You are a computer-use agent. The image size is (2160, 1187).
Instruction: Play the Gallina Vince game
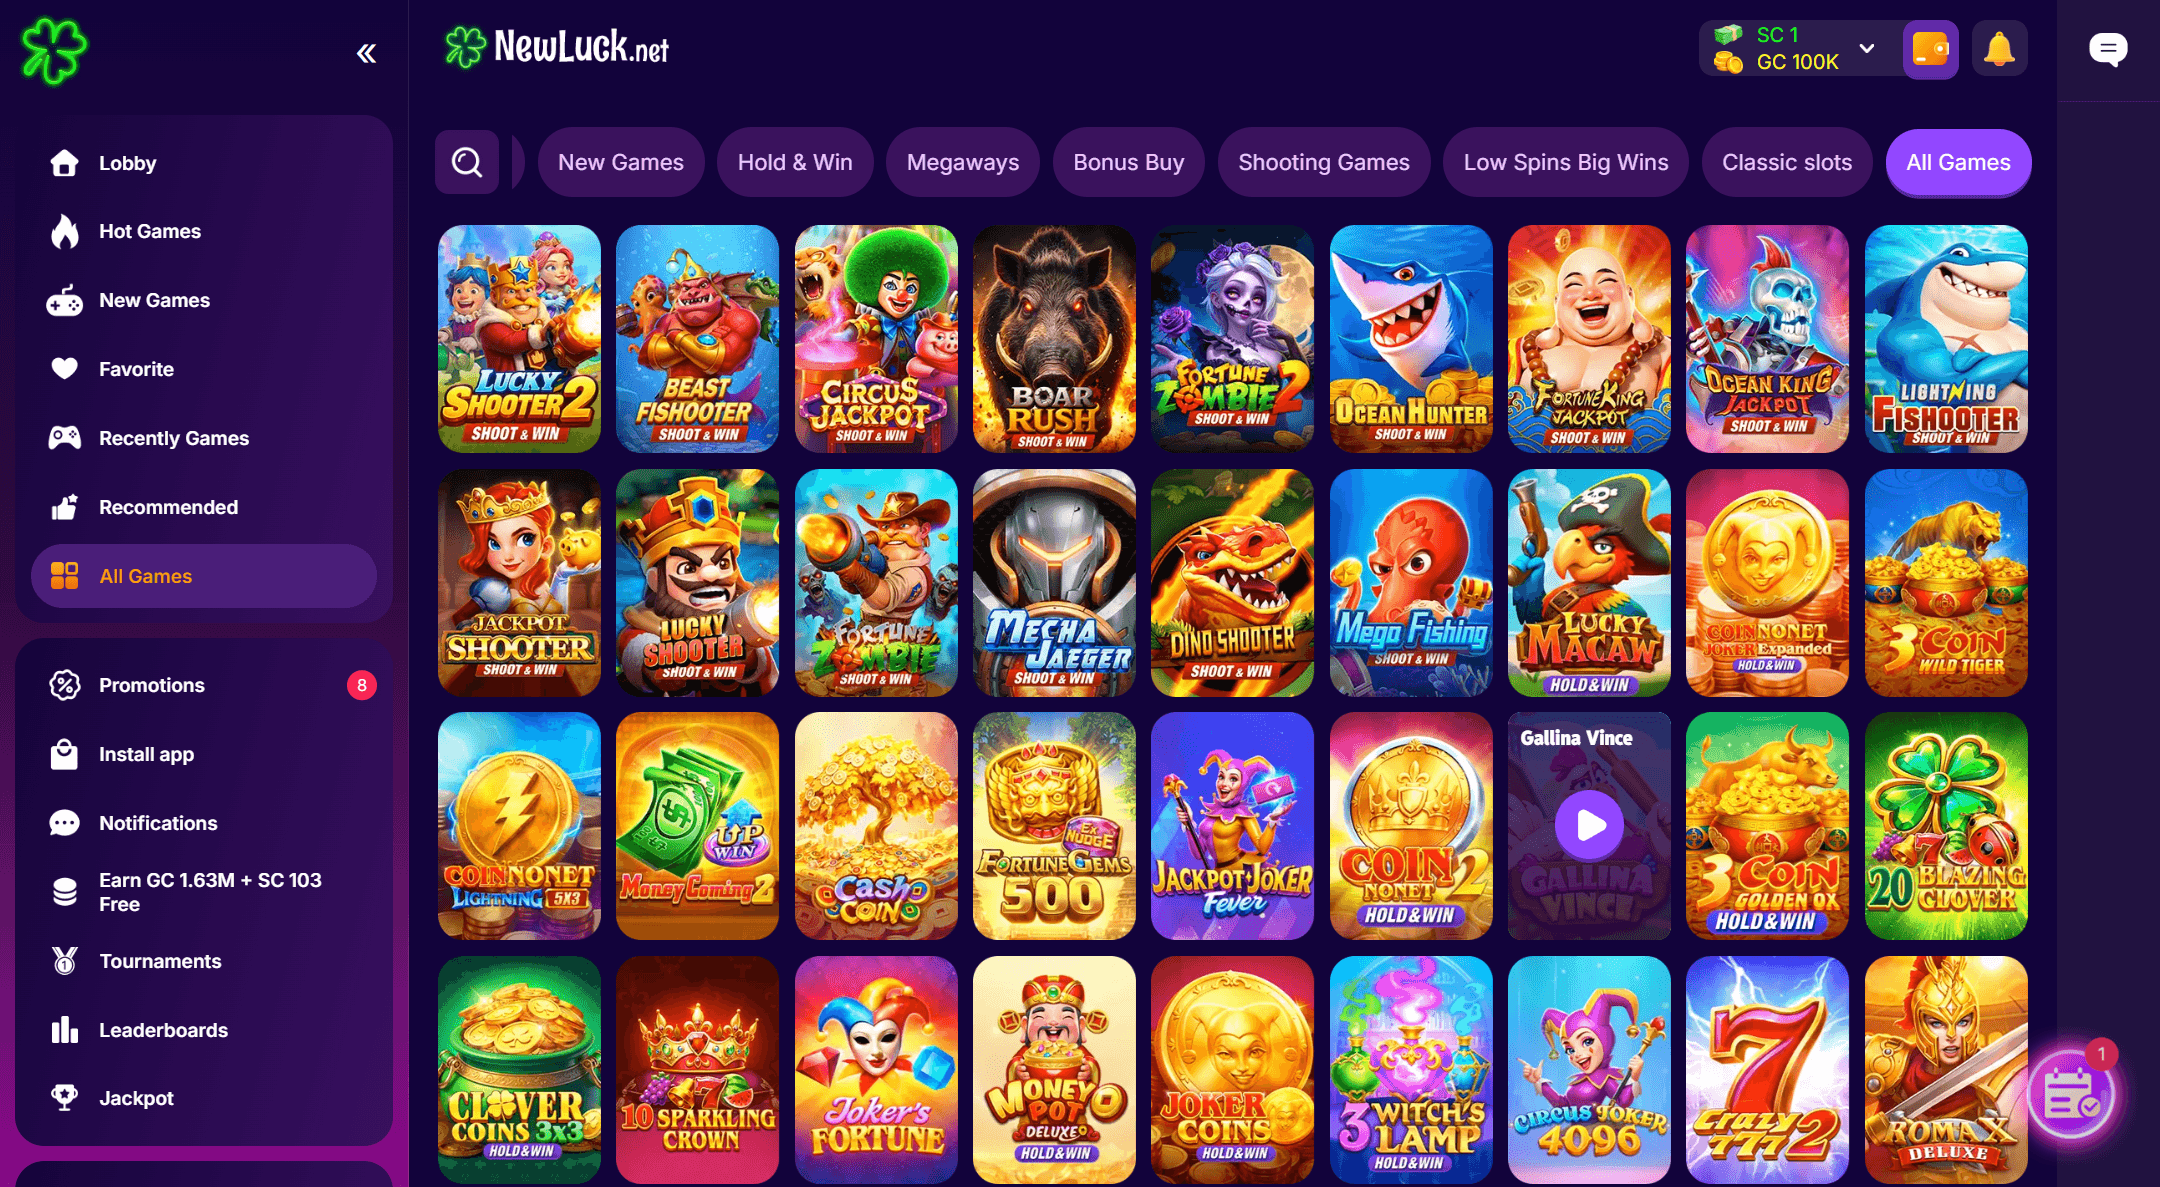coord(1589,826)
